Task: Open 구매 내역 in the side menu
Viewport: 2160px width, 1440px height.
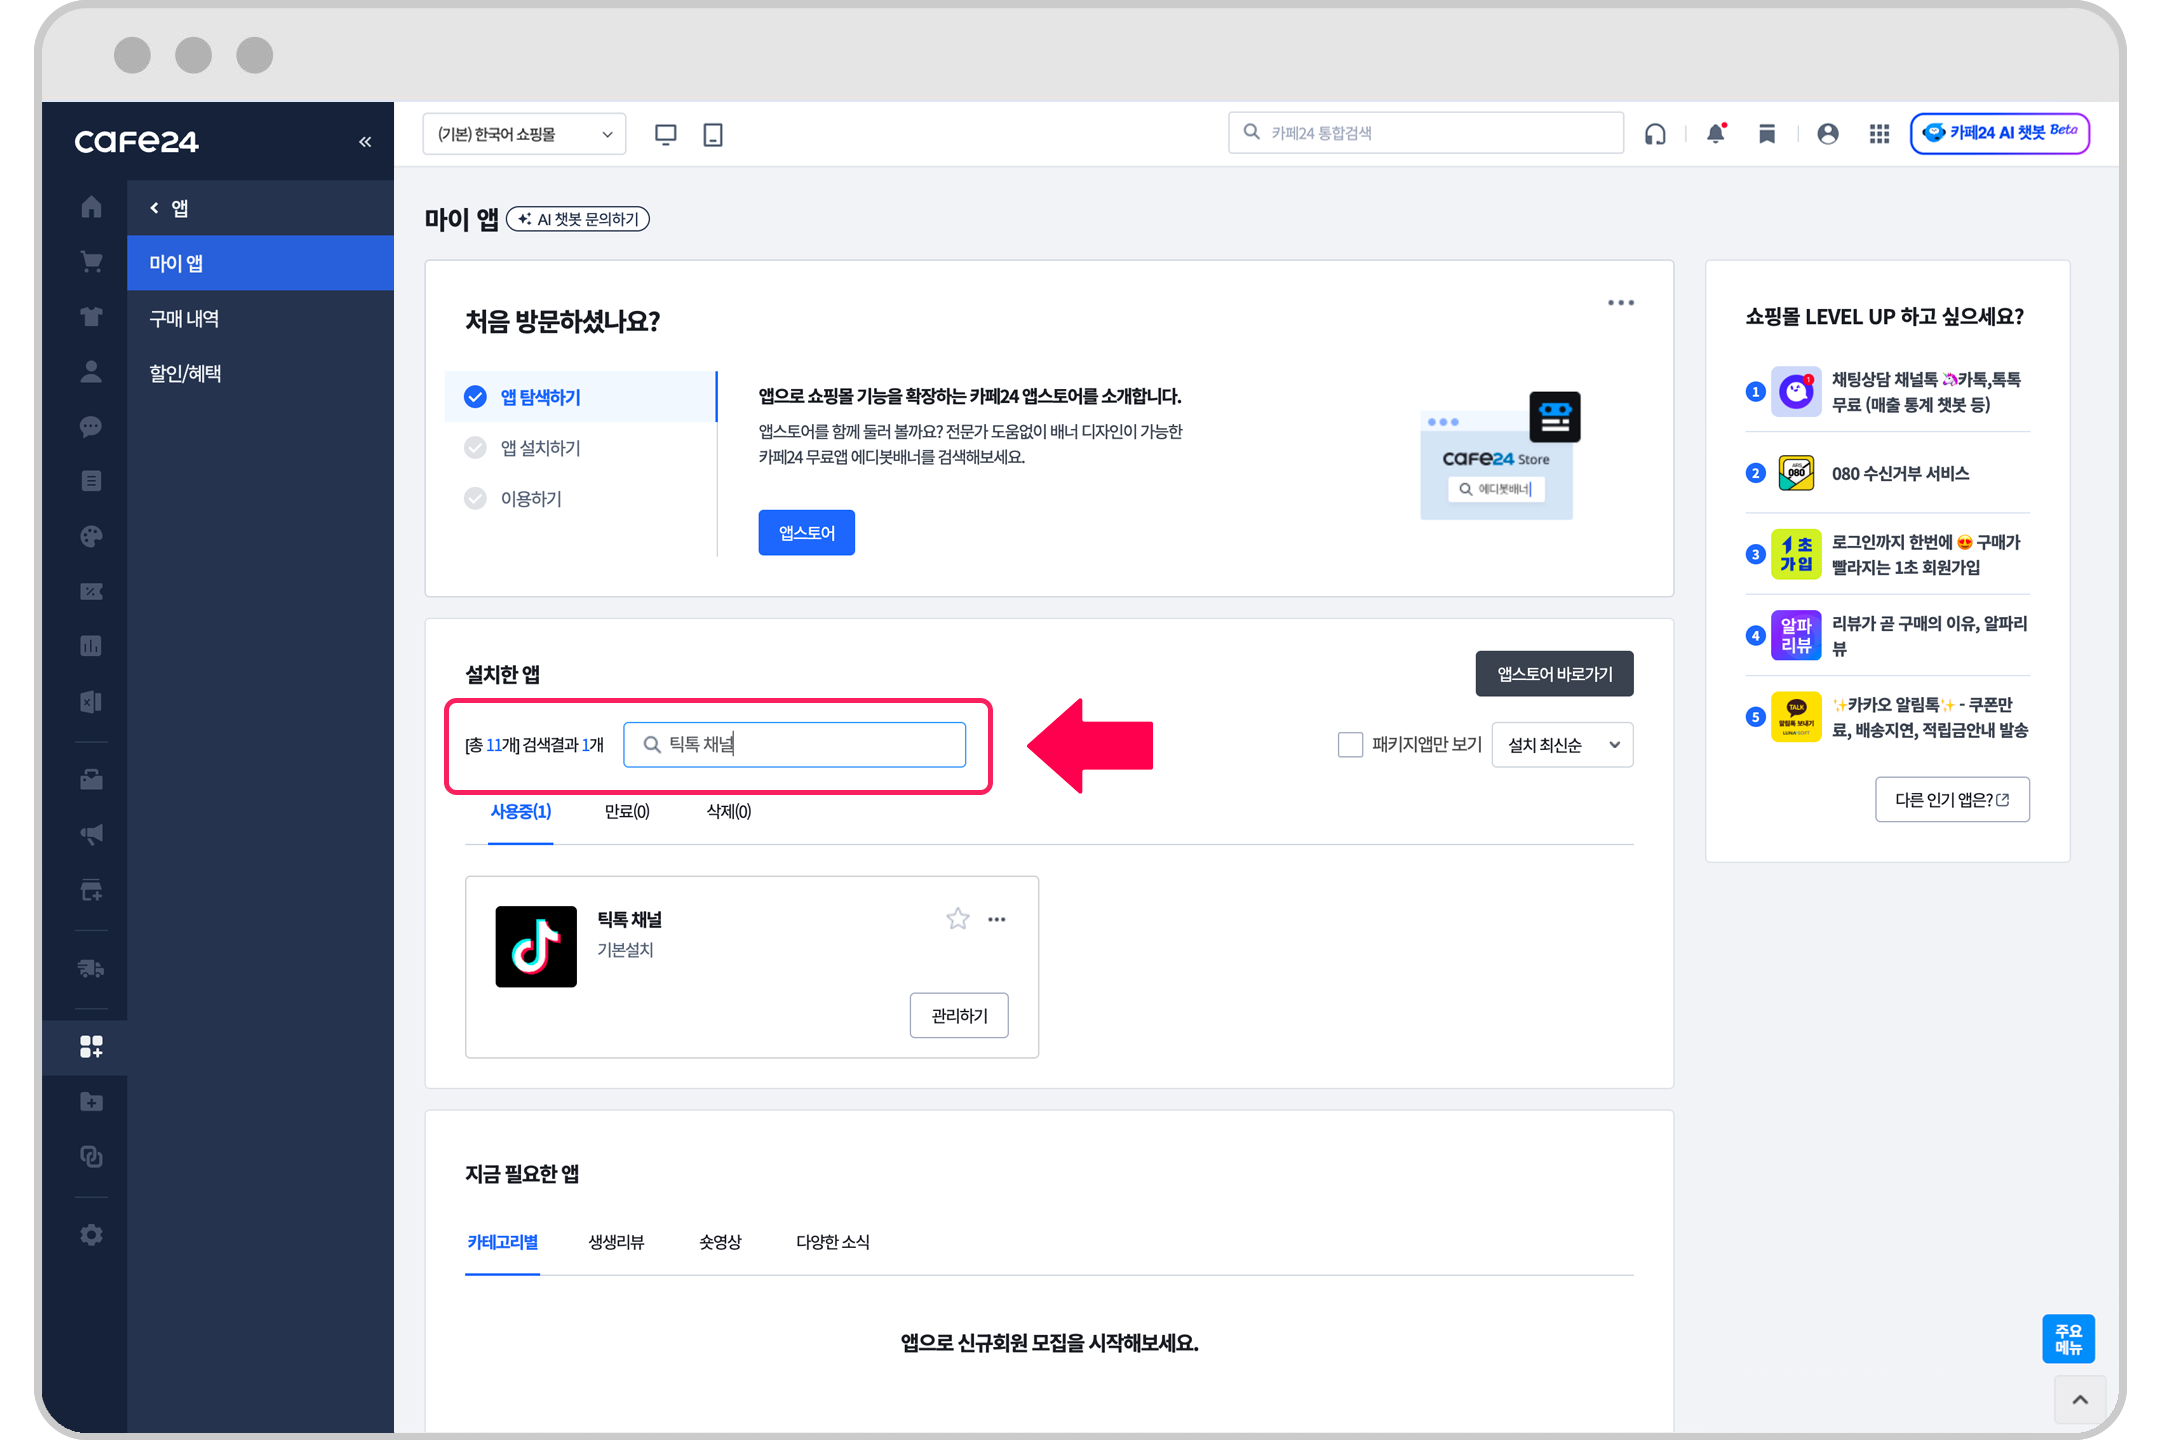Action: [260, 318]
